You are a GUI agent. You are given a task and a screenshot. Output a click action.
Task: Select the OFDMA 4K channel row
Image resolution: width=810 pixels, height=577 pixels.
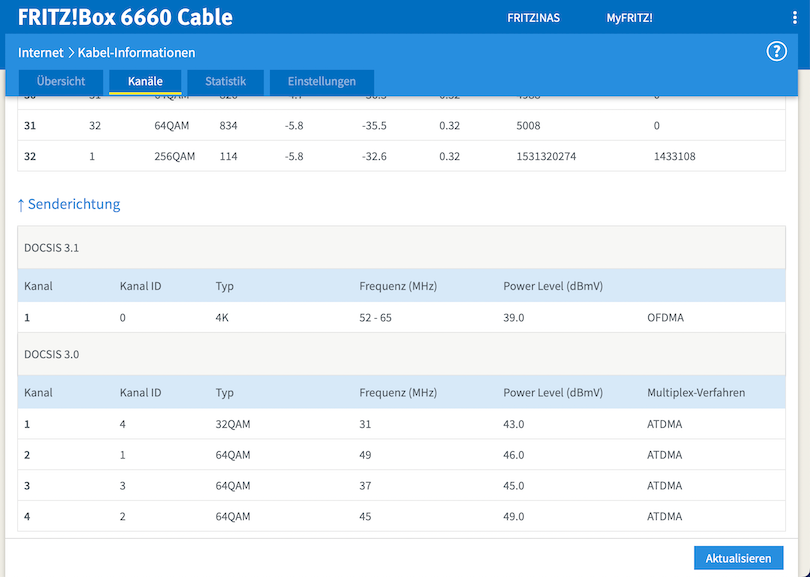[x=401, y=317]
